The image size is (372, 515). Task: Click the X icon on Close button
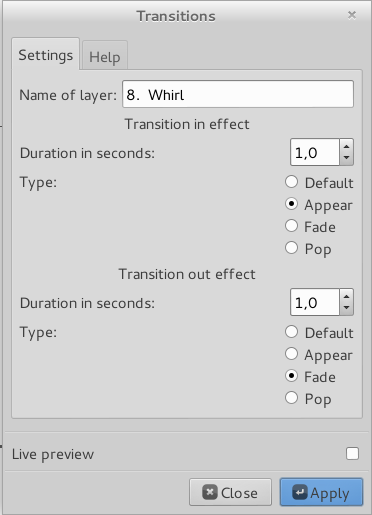click(210, 492)
